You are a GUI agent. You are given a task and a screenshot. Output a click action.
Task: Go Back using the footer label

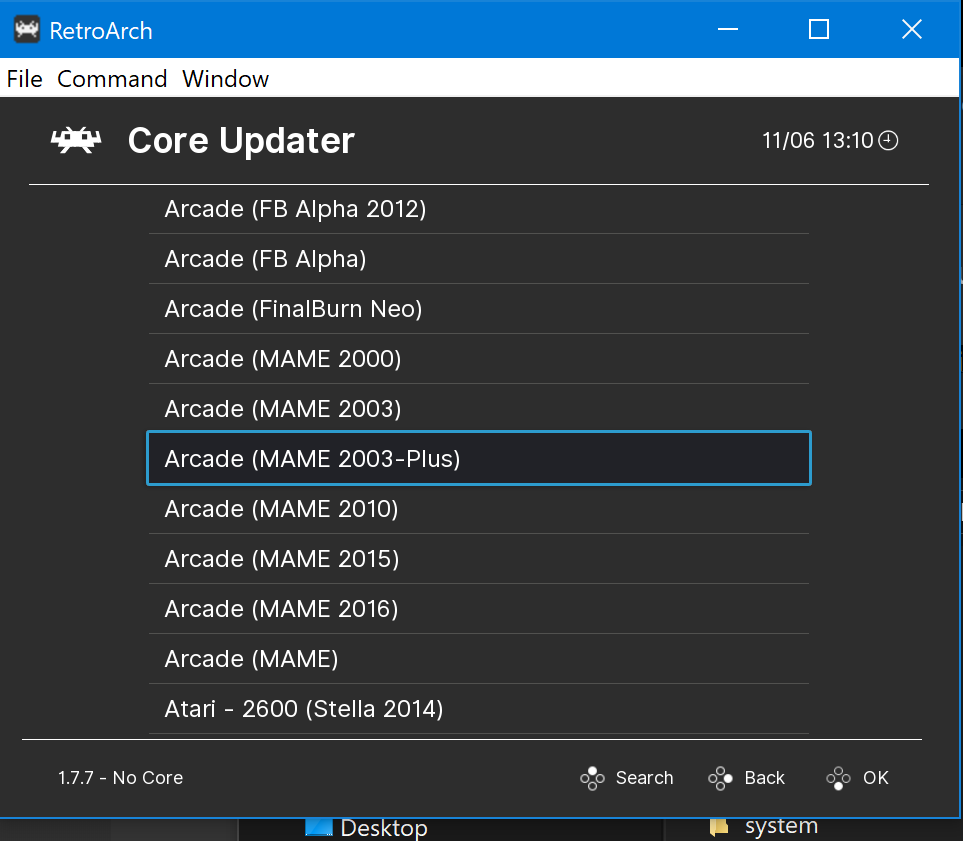[765, 778]
